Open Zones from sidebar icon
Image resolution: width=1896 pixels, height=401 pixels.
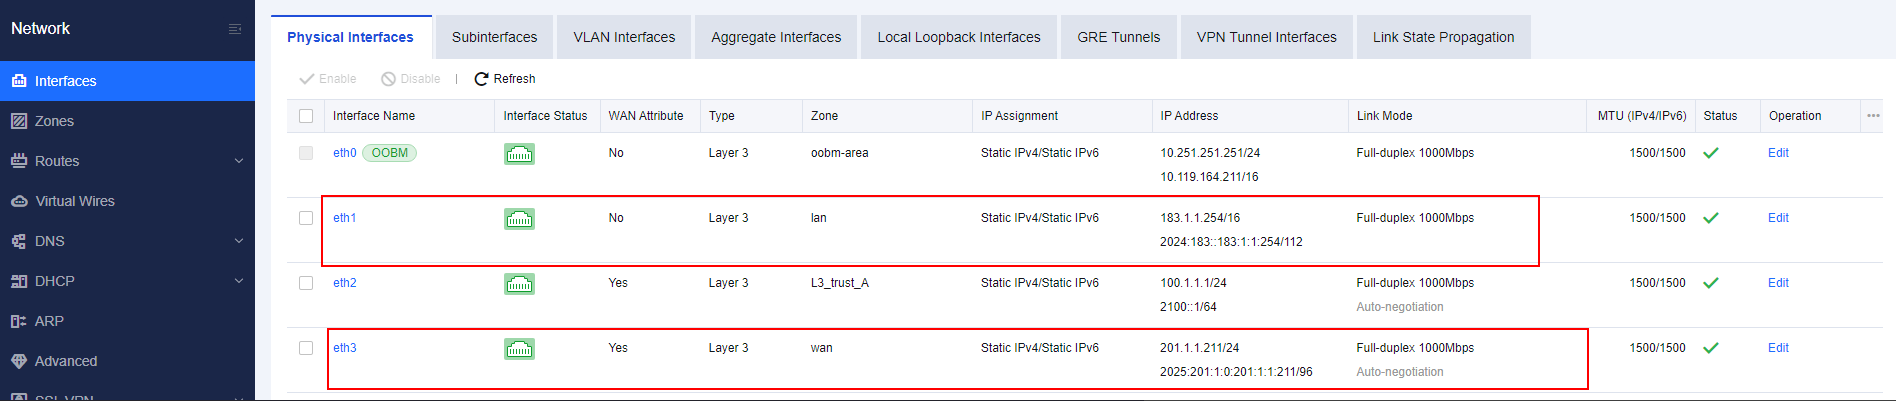[x=19, y=121]
